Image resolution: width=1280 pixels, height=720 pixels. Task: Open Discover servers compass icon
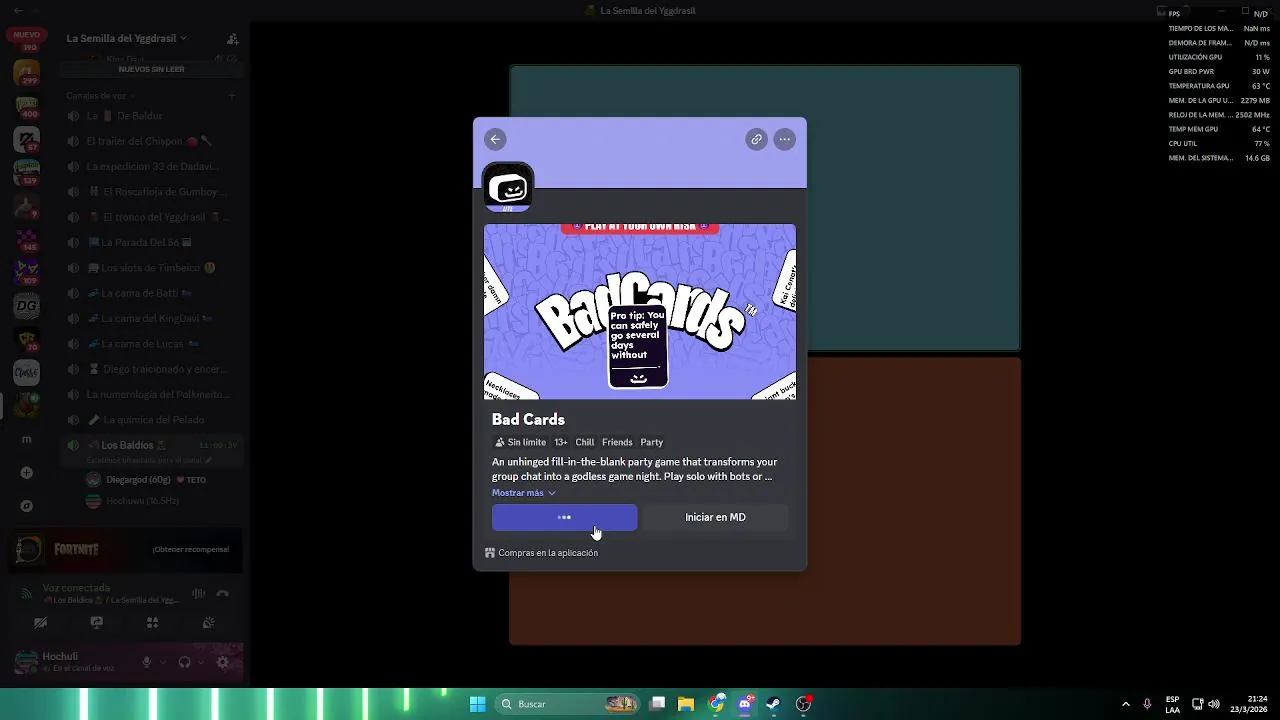point(27,506)
